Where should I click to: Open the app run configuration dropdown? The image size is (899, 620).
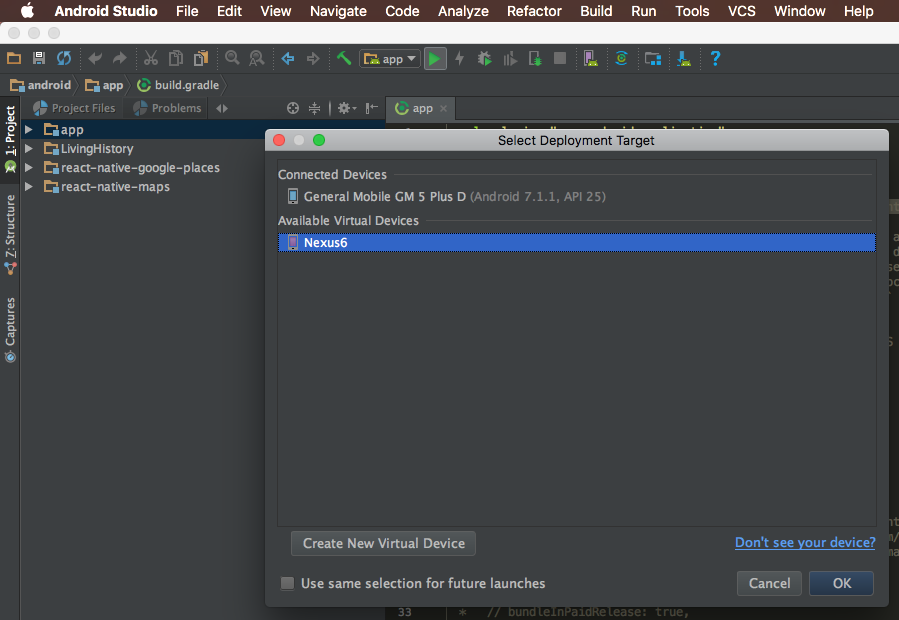tap(390, 59)
